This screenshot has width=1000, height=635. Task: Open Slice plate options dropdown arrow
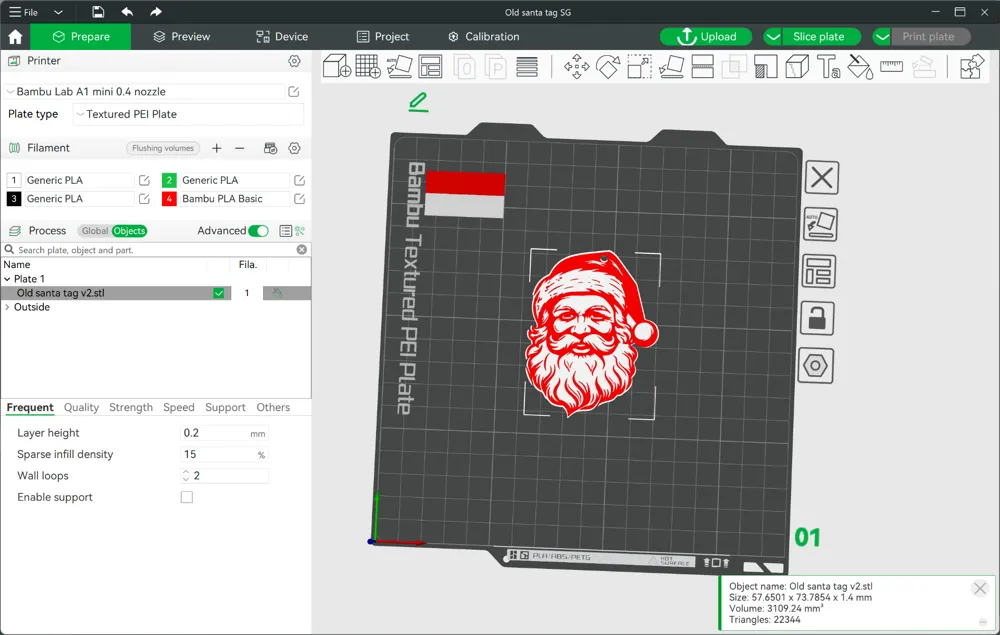click(773, 37)
